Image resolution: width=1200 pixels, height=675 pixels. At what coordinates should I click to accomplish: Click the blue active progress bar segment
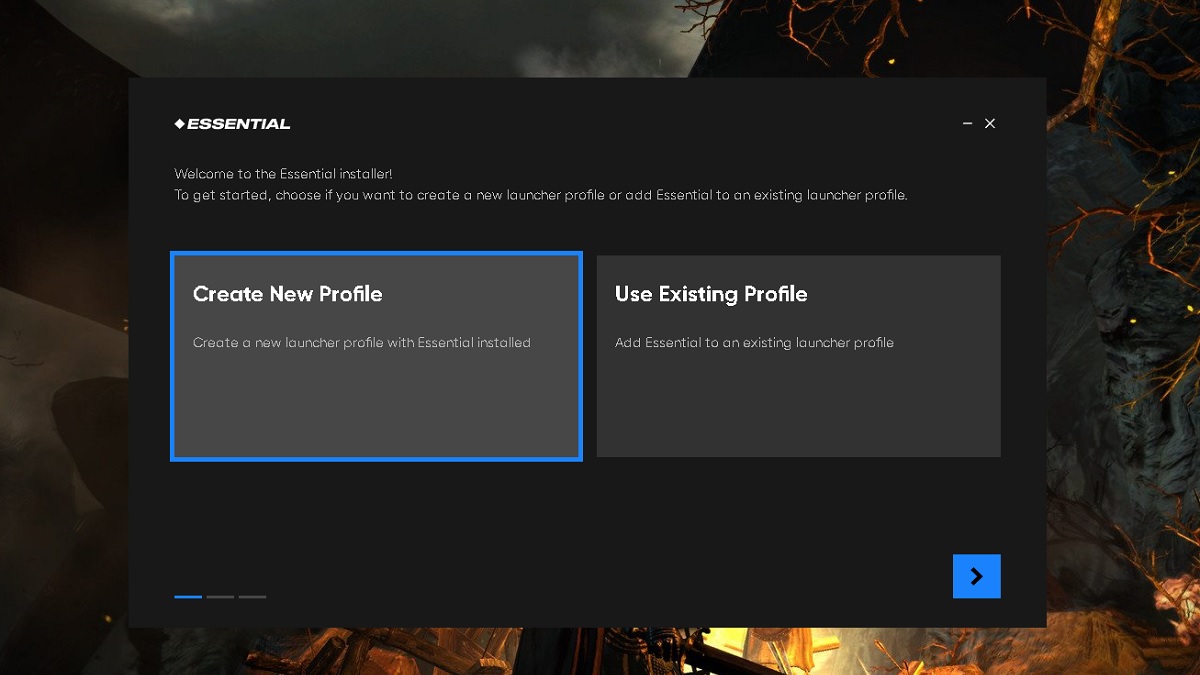click(x=188, y=596)
